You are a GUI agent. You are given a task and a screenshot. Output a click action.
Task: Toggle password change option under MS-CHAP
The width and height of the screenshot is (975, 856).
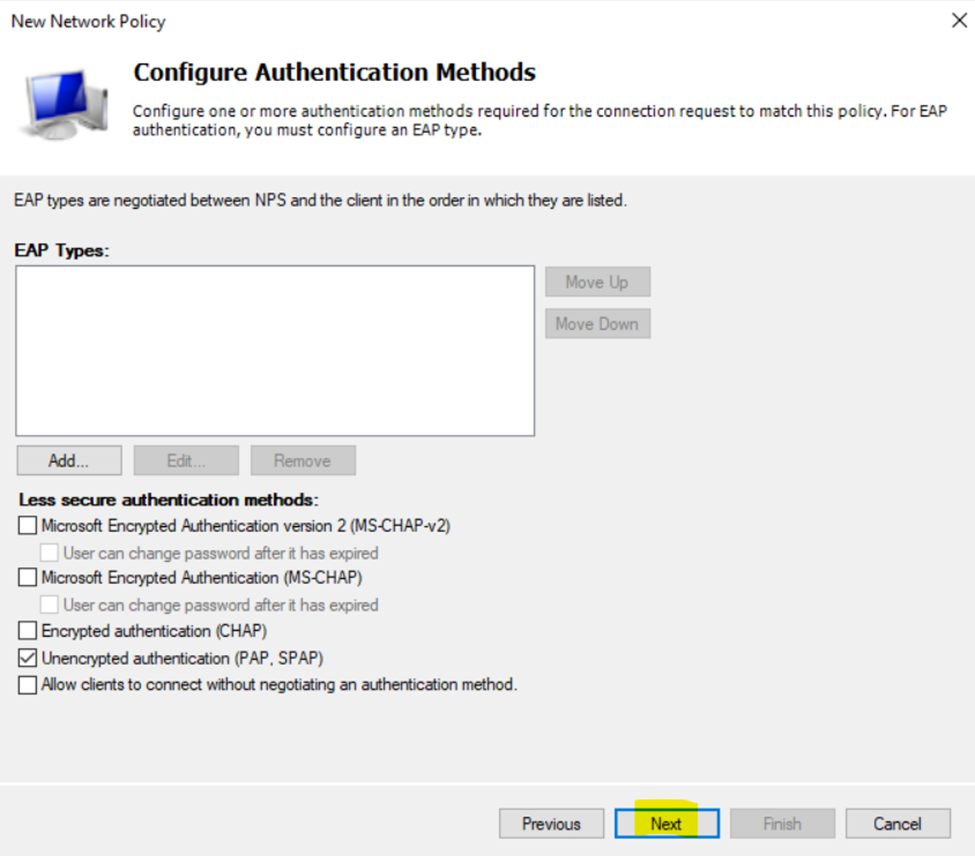pyautogui.click(x=49, y=604)
